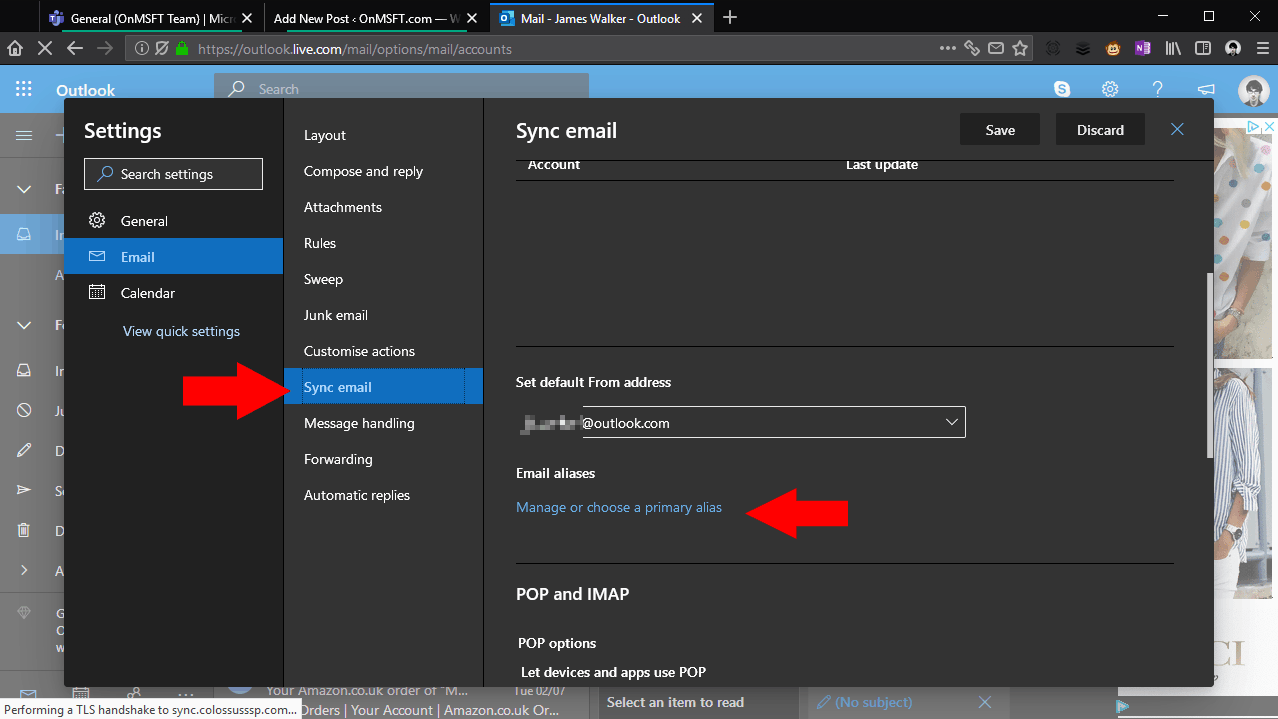Open a new browser tab
Viewport: 1278px width, 719px height.
(730, 17)
